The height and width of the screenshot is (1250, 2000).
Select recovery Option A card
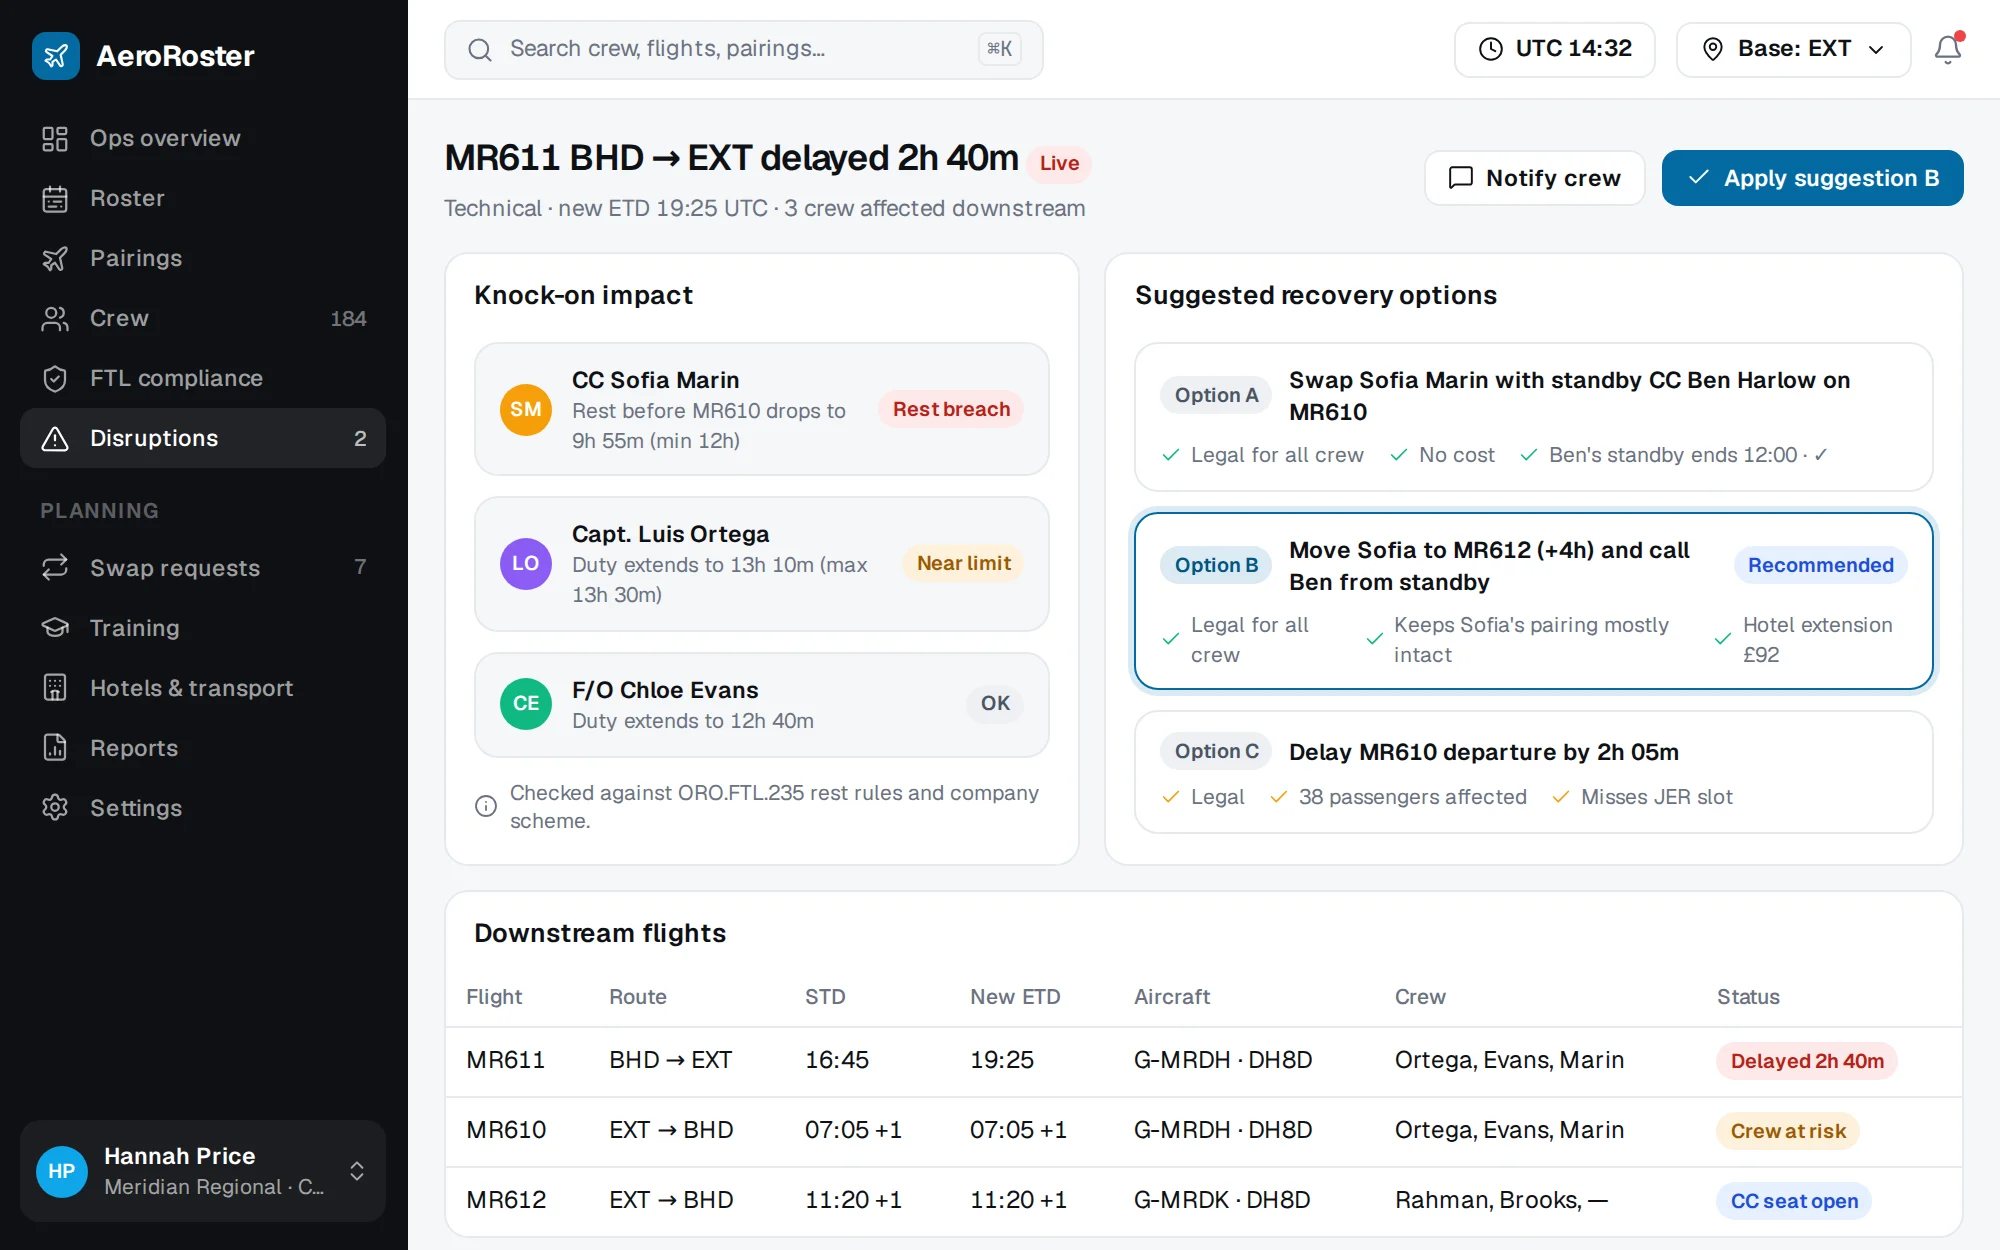[1533, 417]
